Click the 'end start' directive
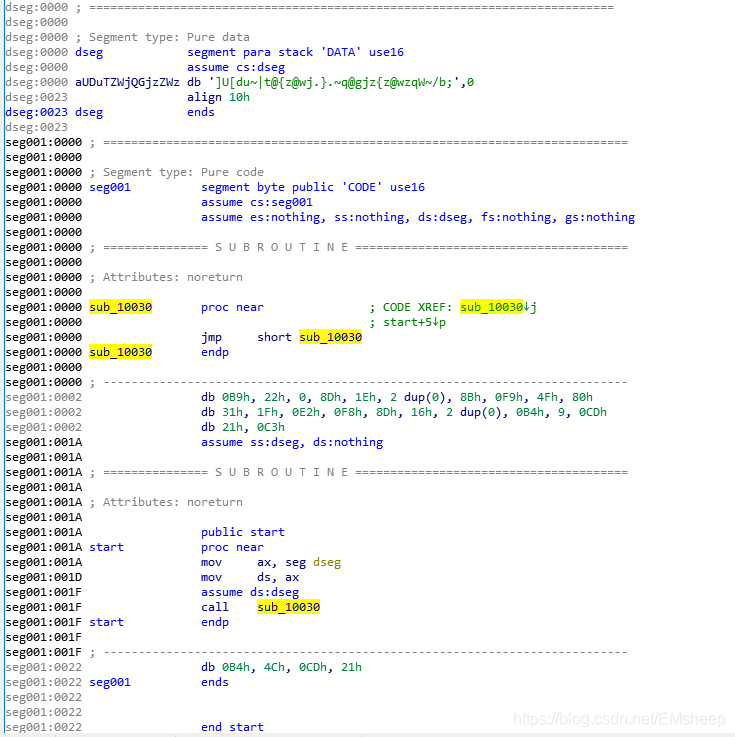 233,727
